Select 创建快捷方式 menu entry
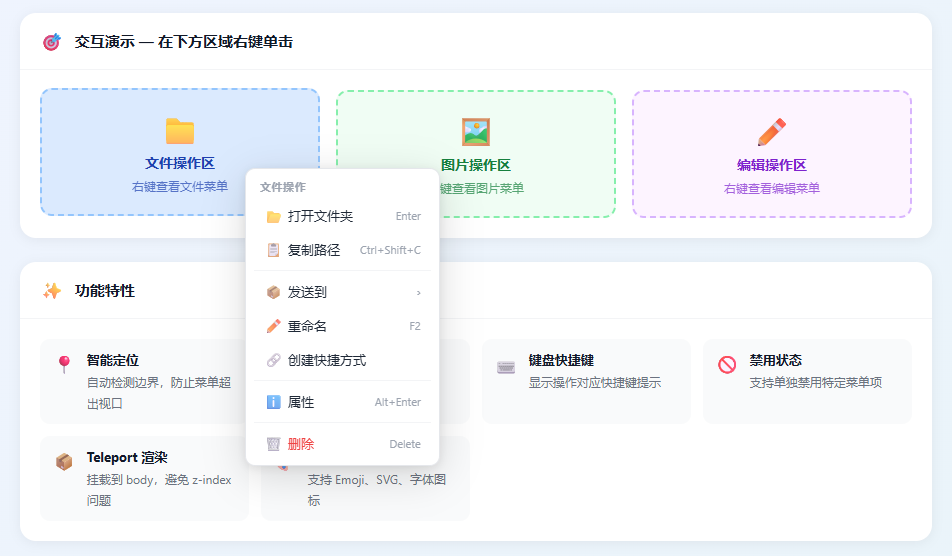Viewport: 952px width, 556px height. tap(342, 361)
